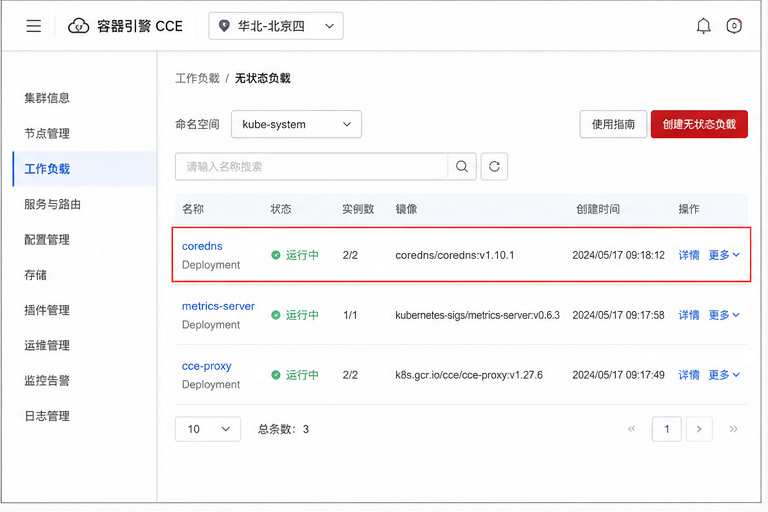Click the 实例数 column header
Screen dimensions: 768x512
click(x=358, y=209)
